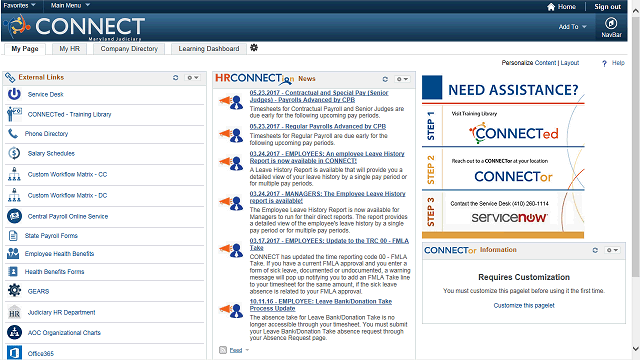The width and height of the screenshot is (640, 360).
Task: Open the 03.24.2017 EMPLOYEES Leave History Report link
Action: (x=327, y=157)
